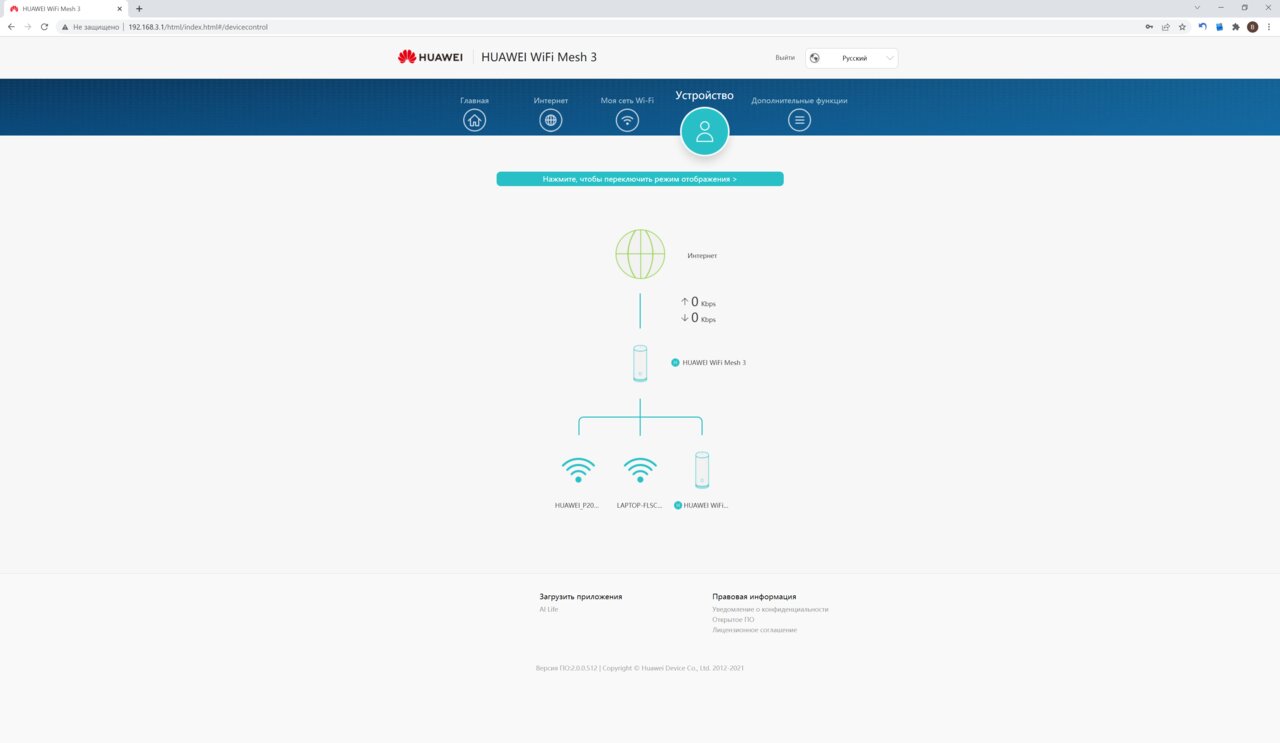
Task: Open the Chrome profile avatar
Action: pos(1252,27)
